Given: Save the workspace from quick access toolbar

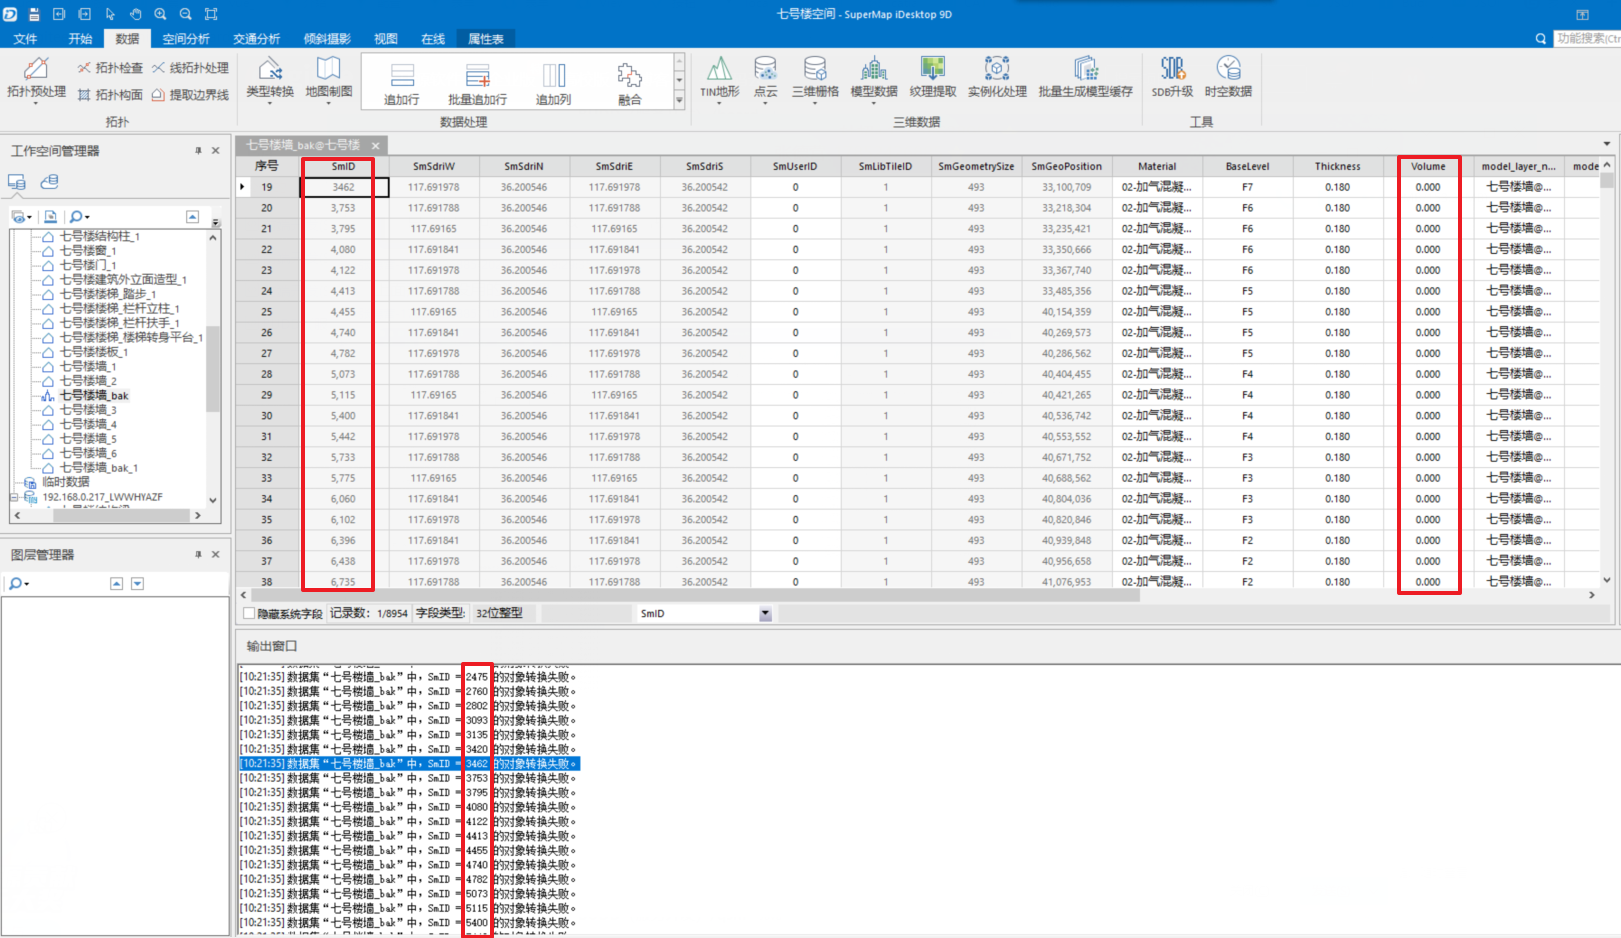Looking at the screenshot, I should (34, 14).
